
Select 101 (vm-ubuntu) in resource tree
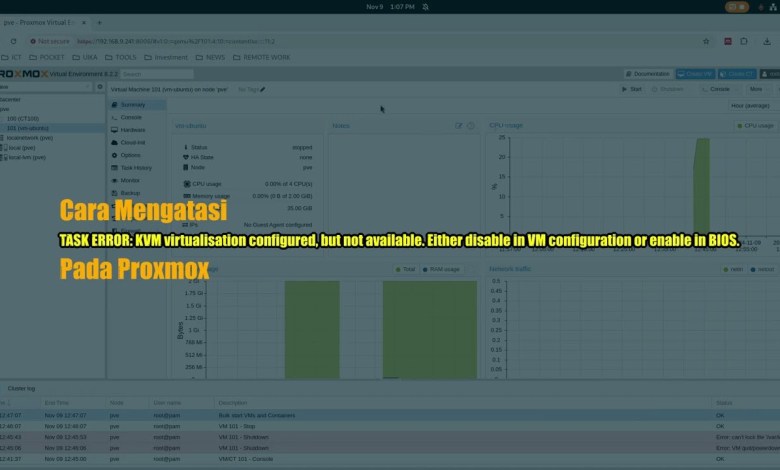(27, 128)
